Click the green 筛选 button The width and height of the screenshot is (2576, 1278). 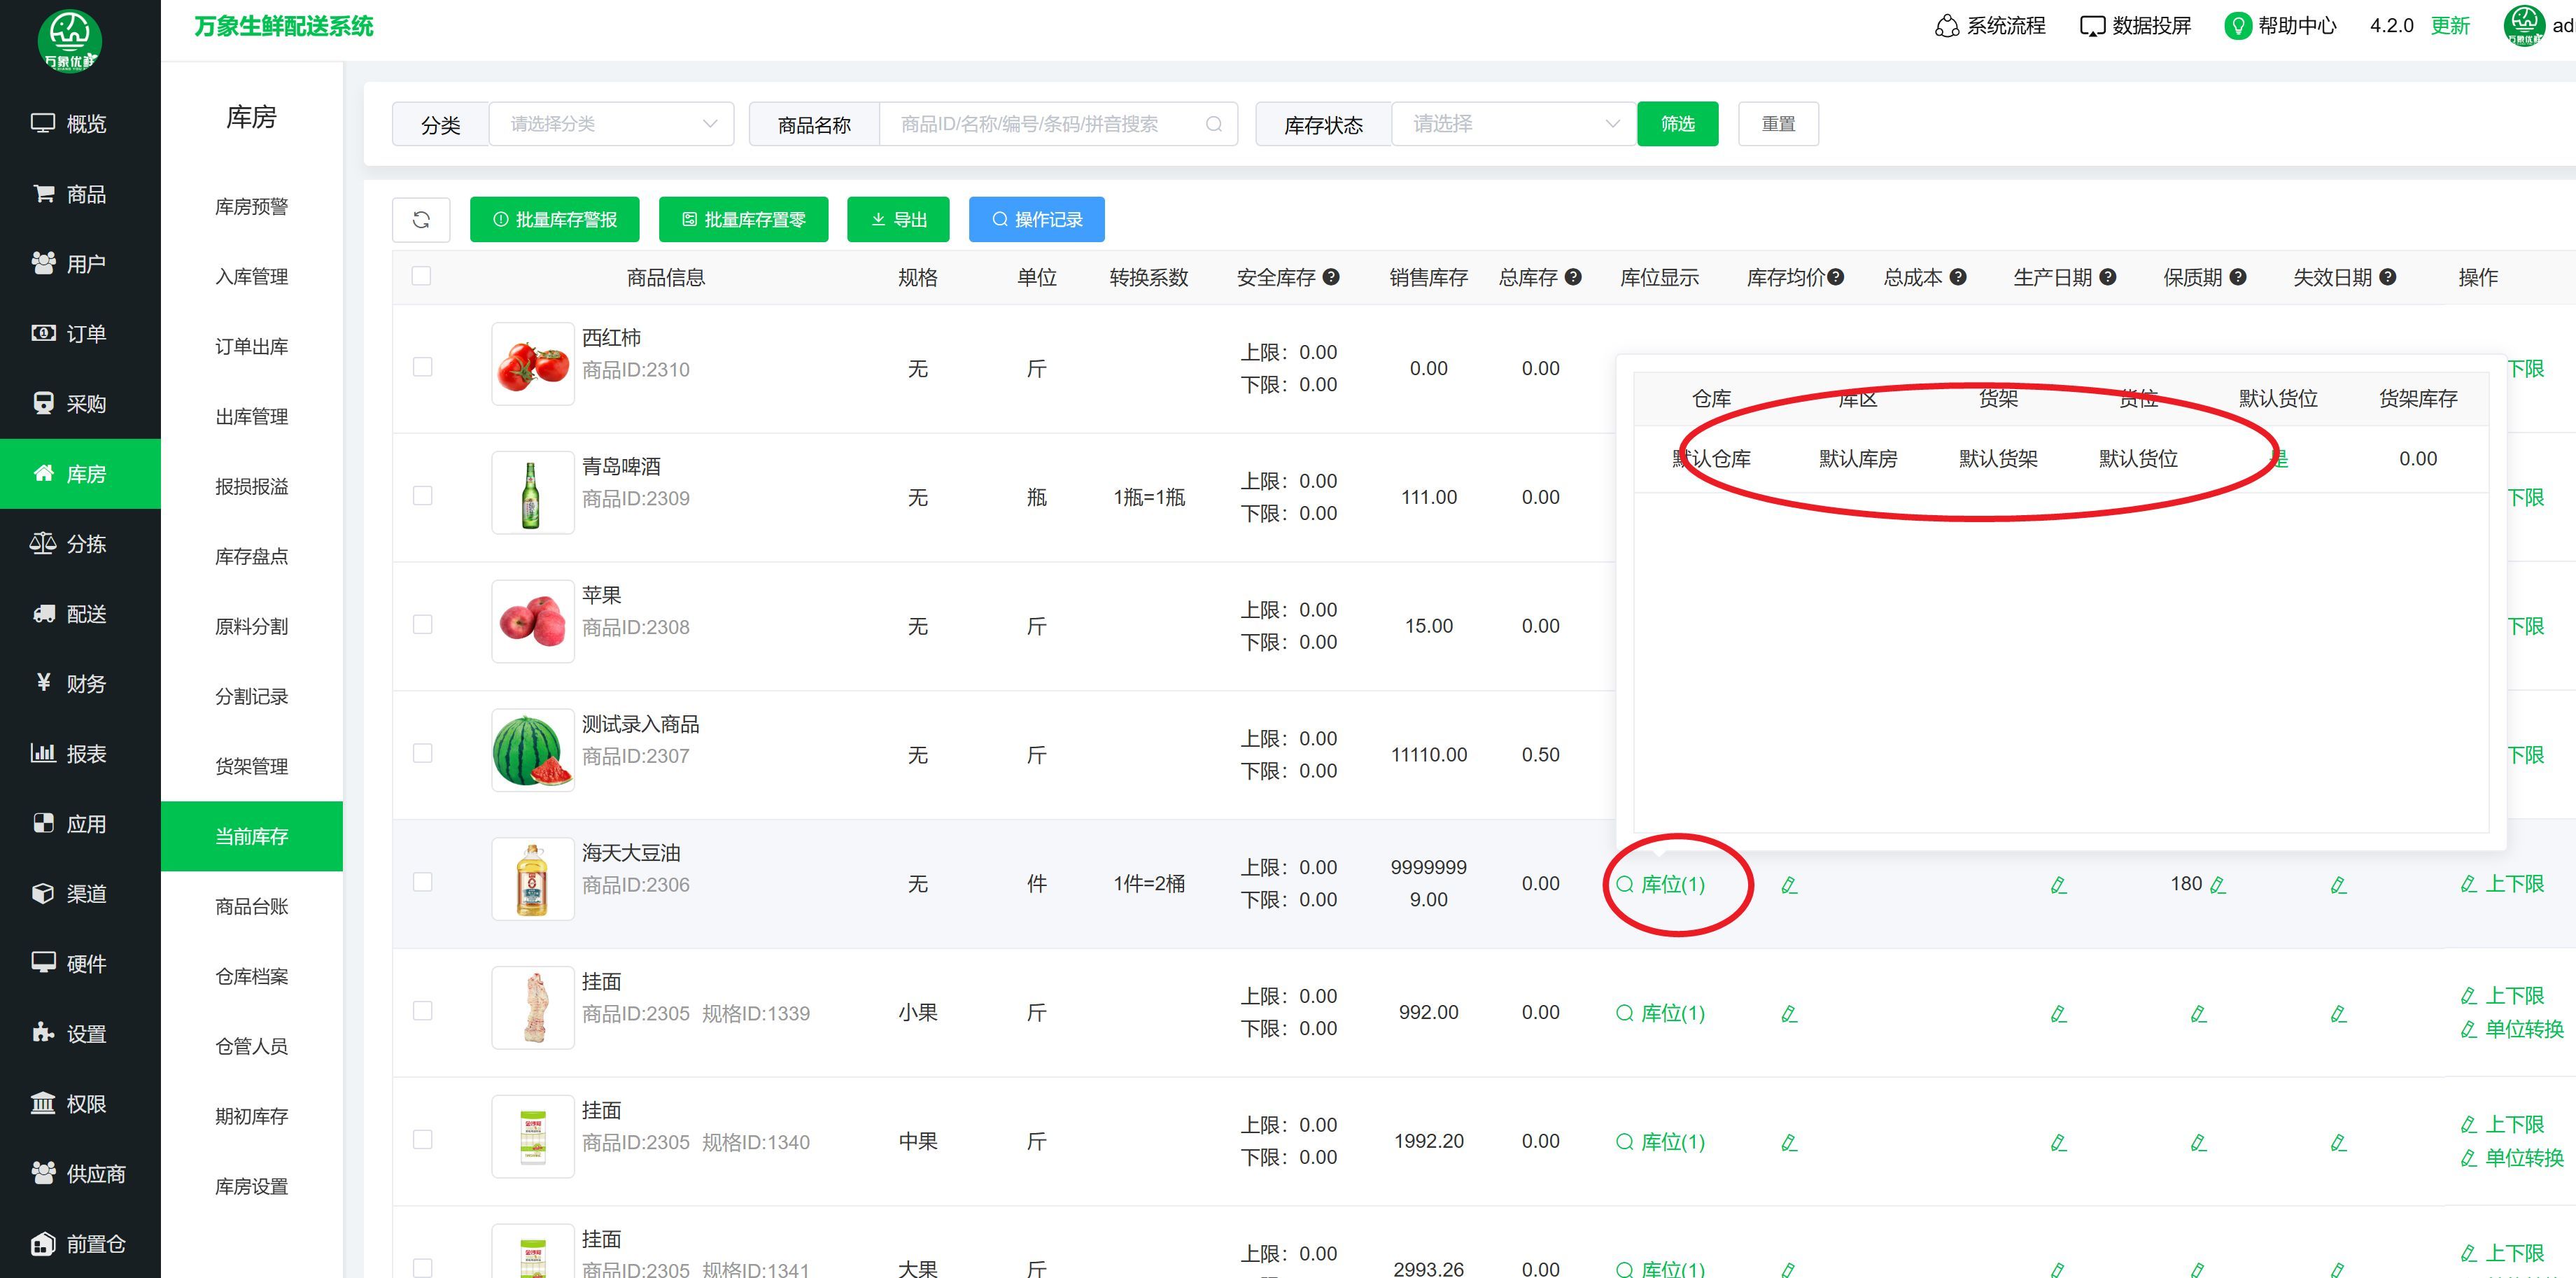coord(1677,124)
